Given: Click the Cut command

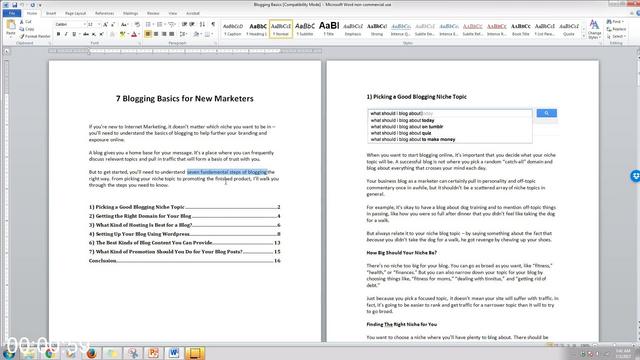Looking at the screenshot, I should pyautogui.click(x=26, y=22).
